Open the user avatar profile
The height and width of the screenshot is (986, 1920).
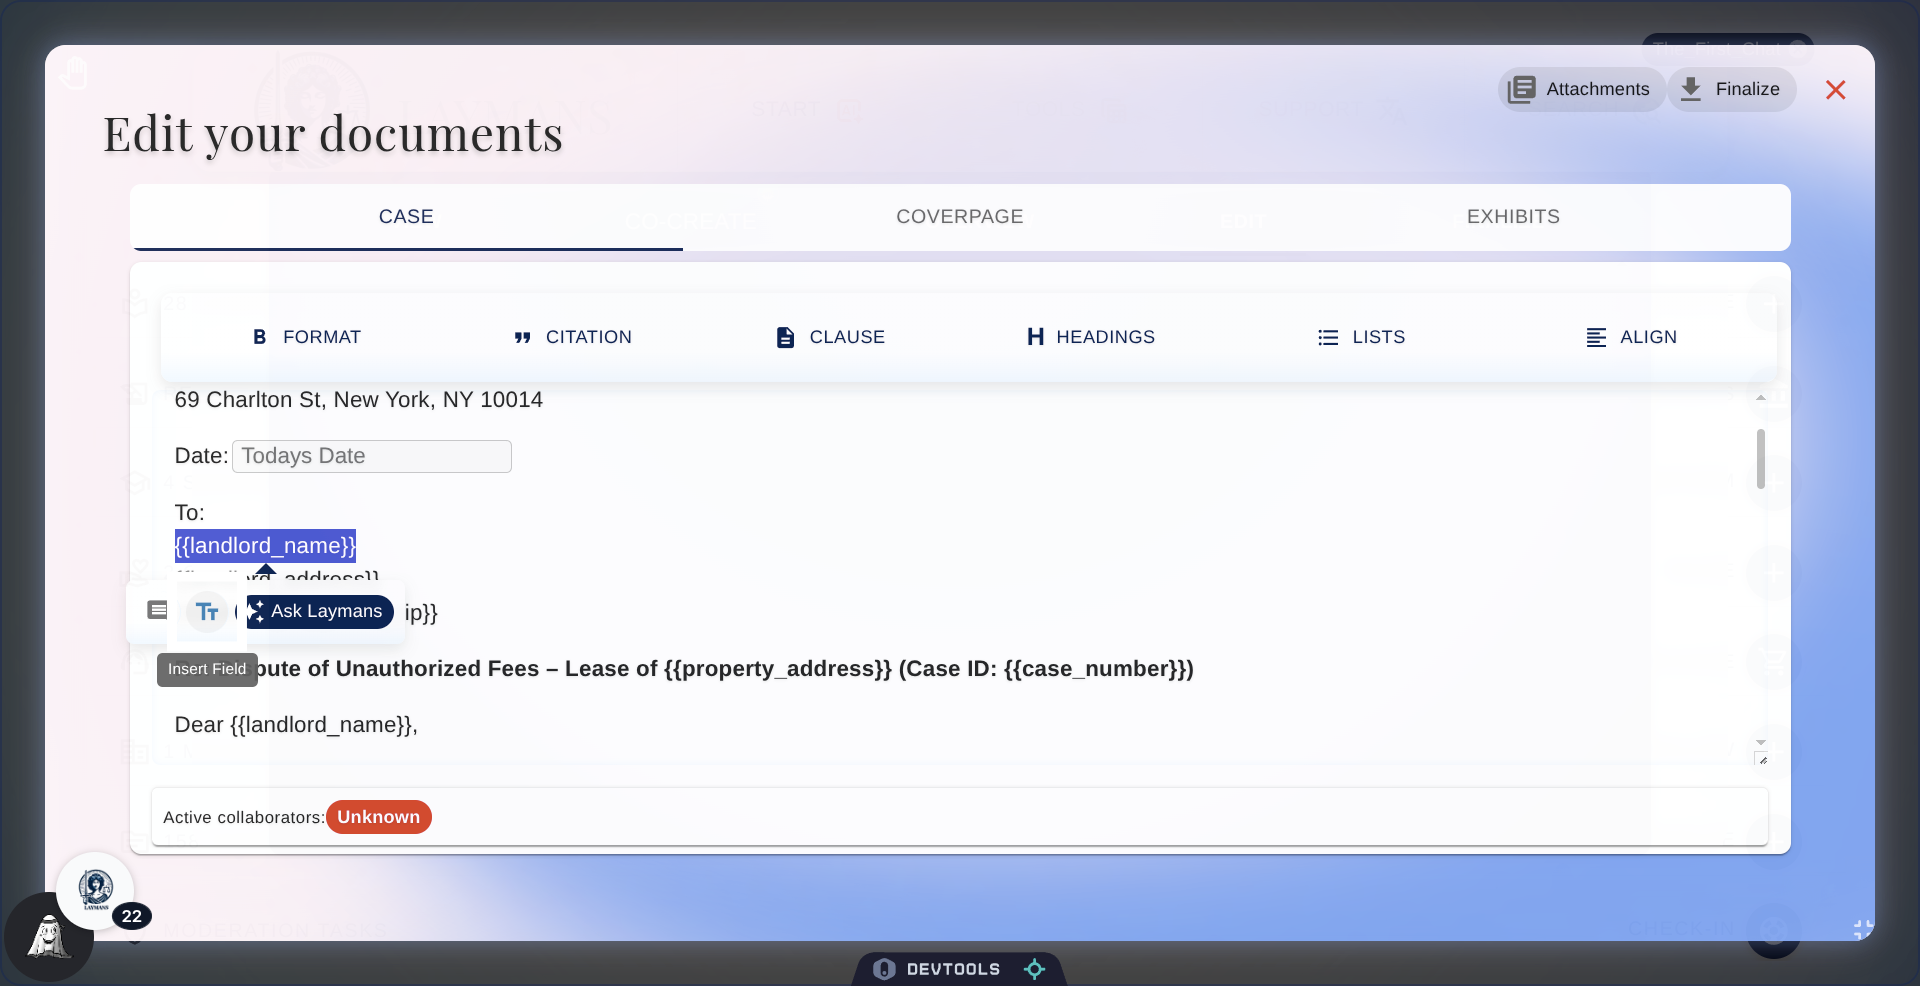click(x=96, y=890)
